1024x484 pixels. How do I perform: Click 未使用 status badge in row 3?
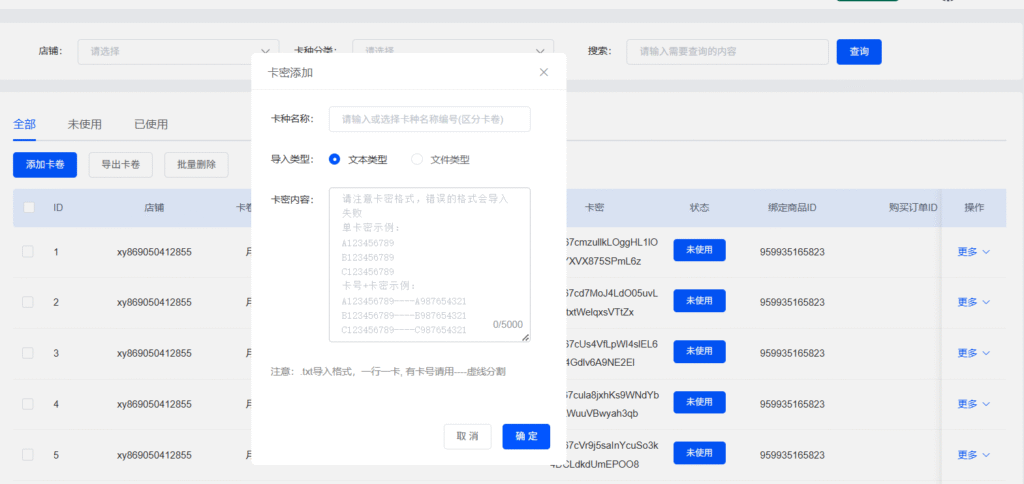coord(699,351)
